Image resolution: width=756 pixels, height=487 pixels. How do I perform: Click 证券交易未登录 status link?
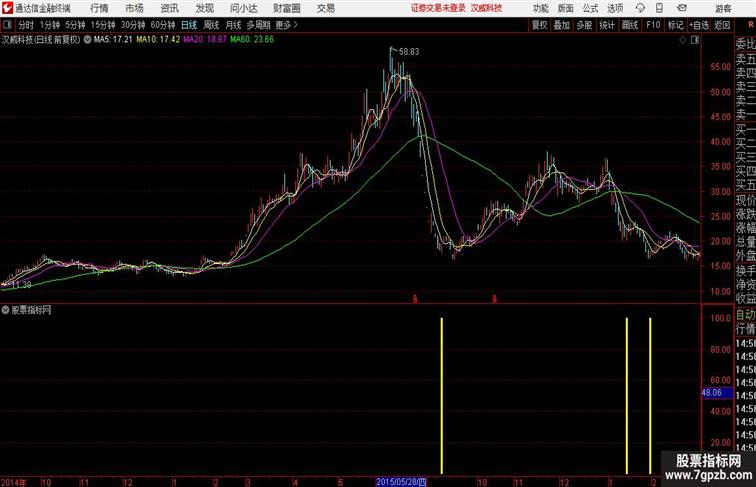[x=438, y=8]
